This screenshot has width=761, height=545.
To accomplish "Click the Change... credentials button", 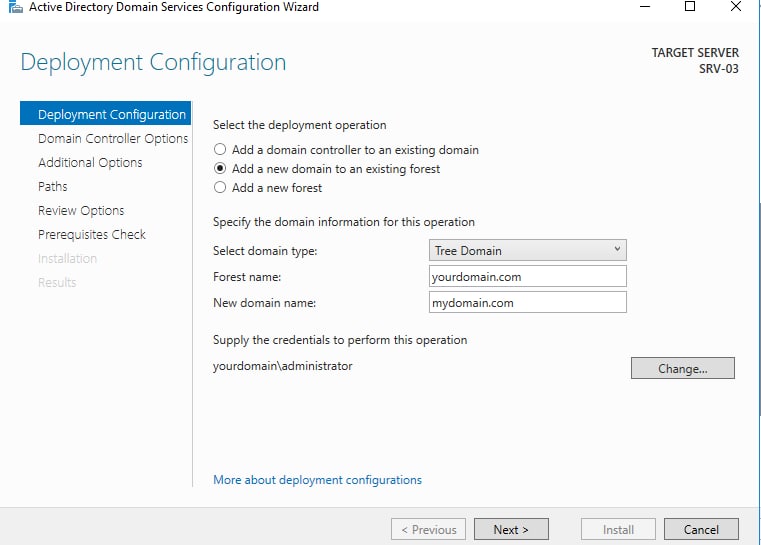I will [x=682, y=368].
